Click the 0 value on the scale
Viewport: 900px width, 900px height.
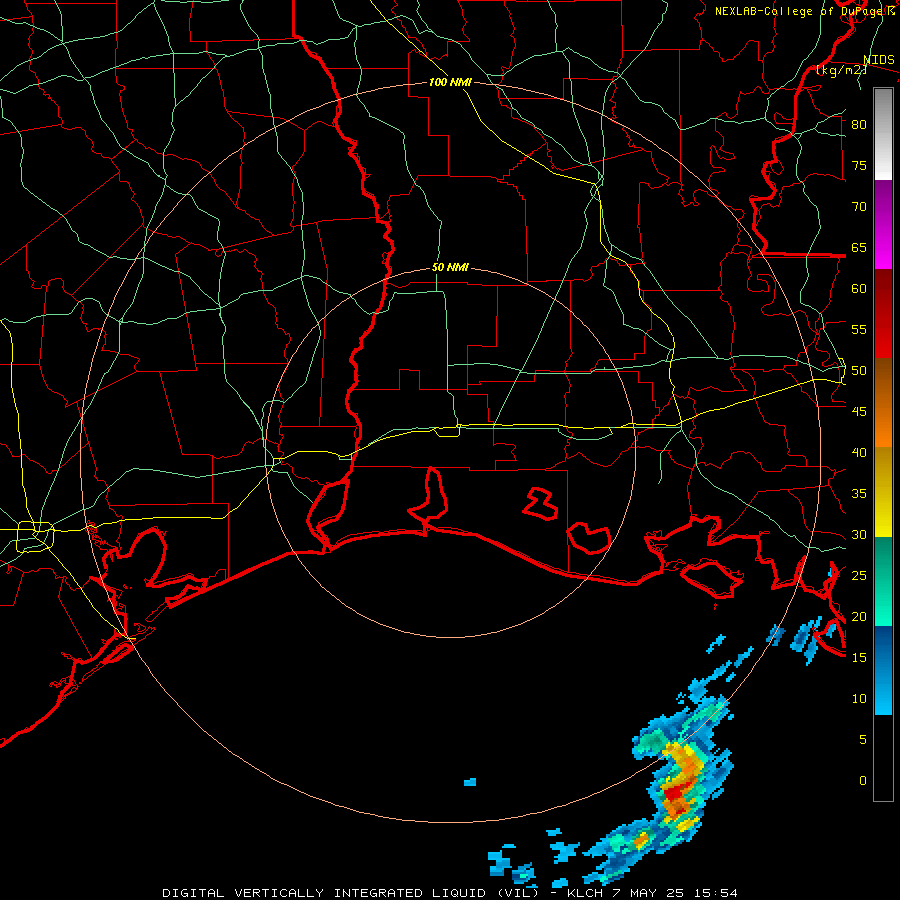tap(863, 781)
